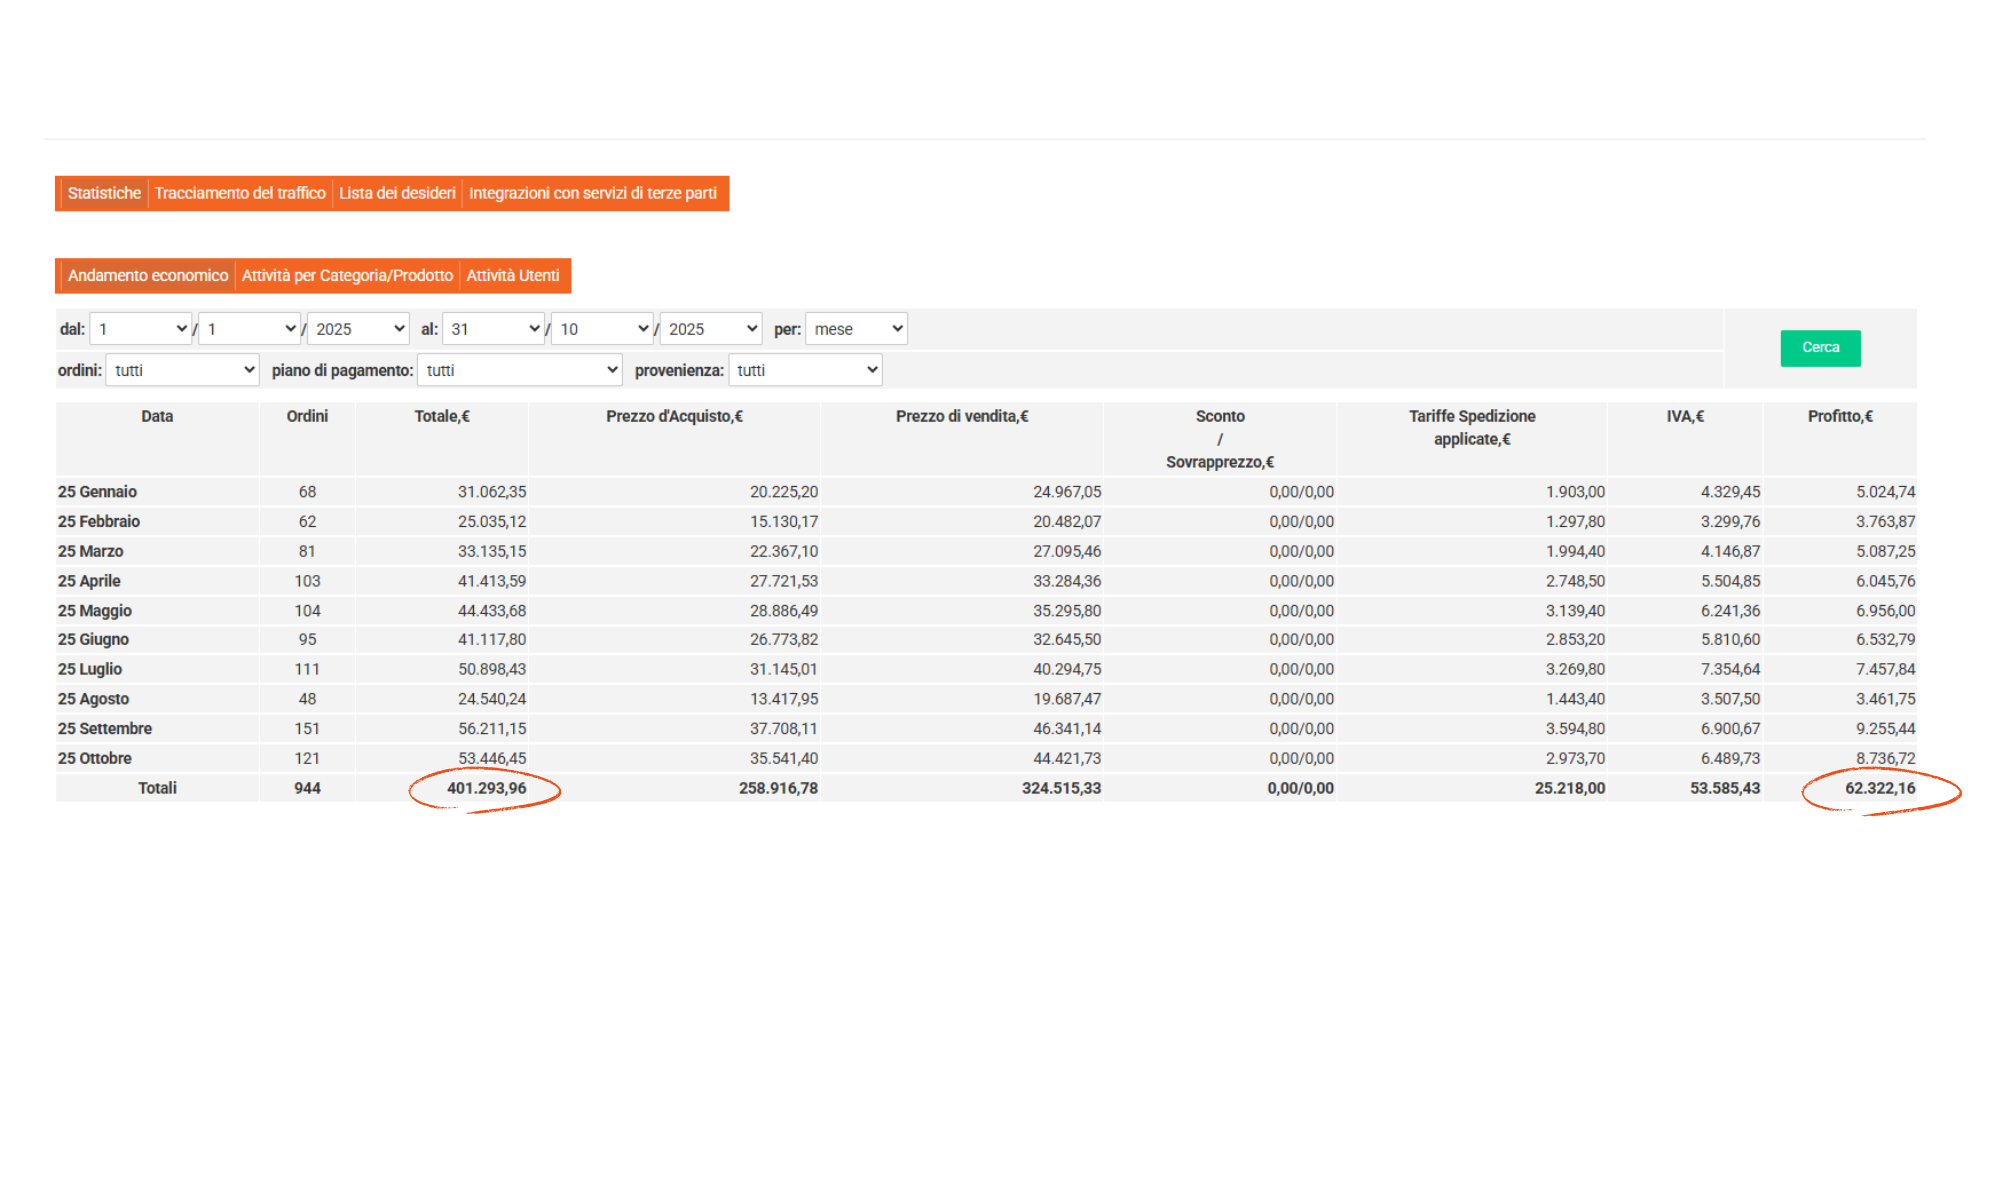This screenshot has height=1190, width=2000.
Task: Open the 'dal' year 2025 dropdown
Action: coord(358,329)
